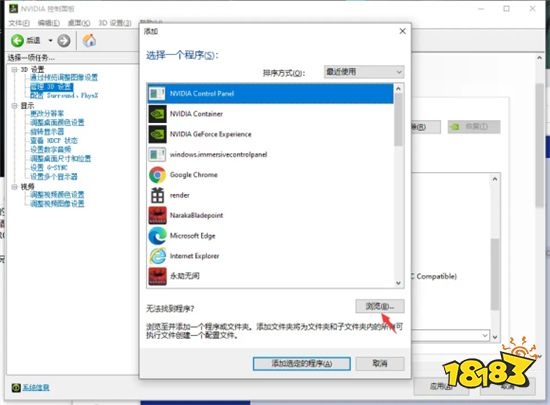This screenshot has width=550, height=405.
Task: Select the NVIDIA Container icon
Action: 157,114
